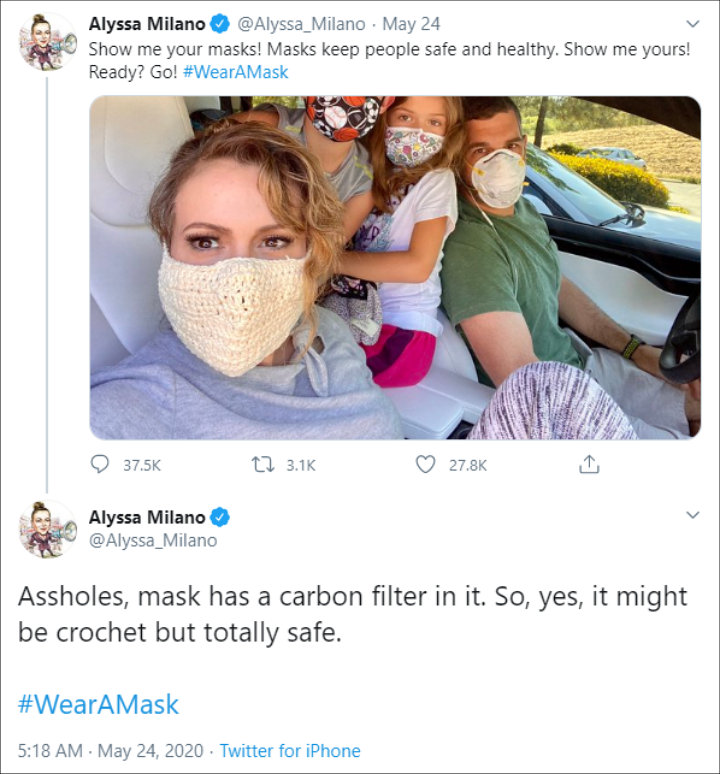Open lower Alyssa Milano profile avatar
Image resolution: width=720 pixels, height=774 pixels.
[47, 529]
